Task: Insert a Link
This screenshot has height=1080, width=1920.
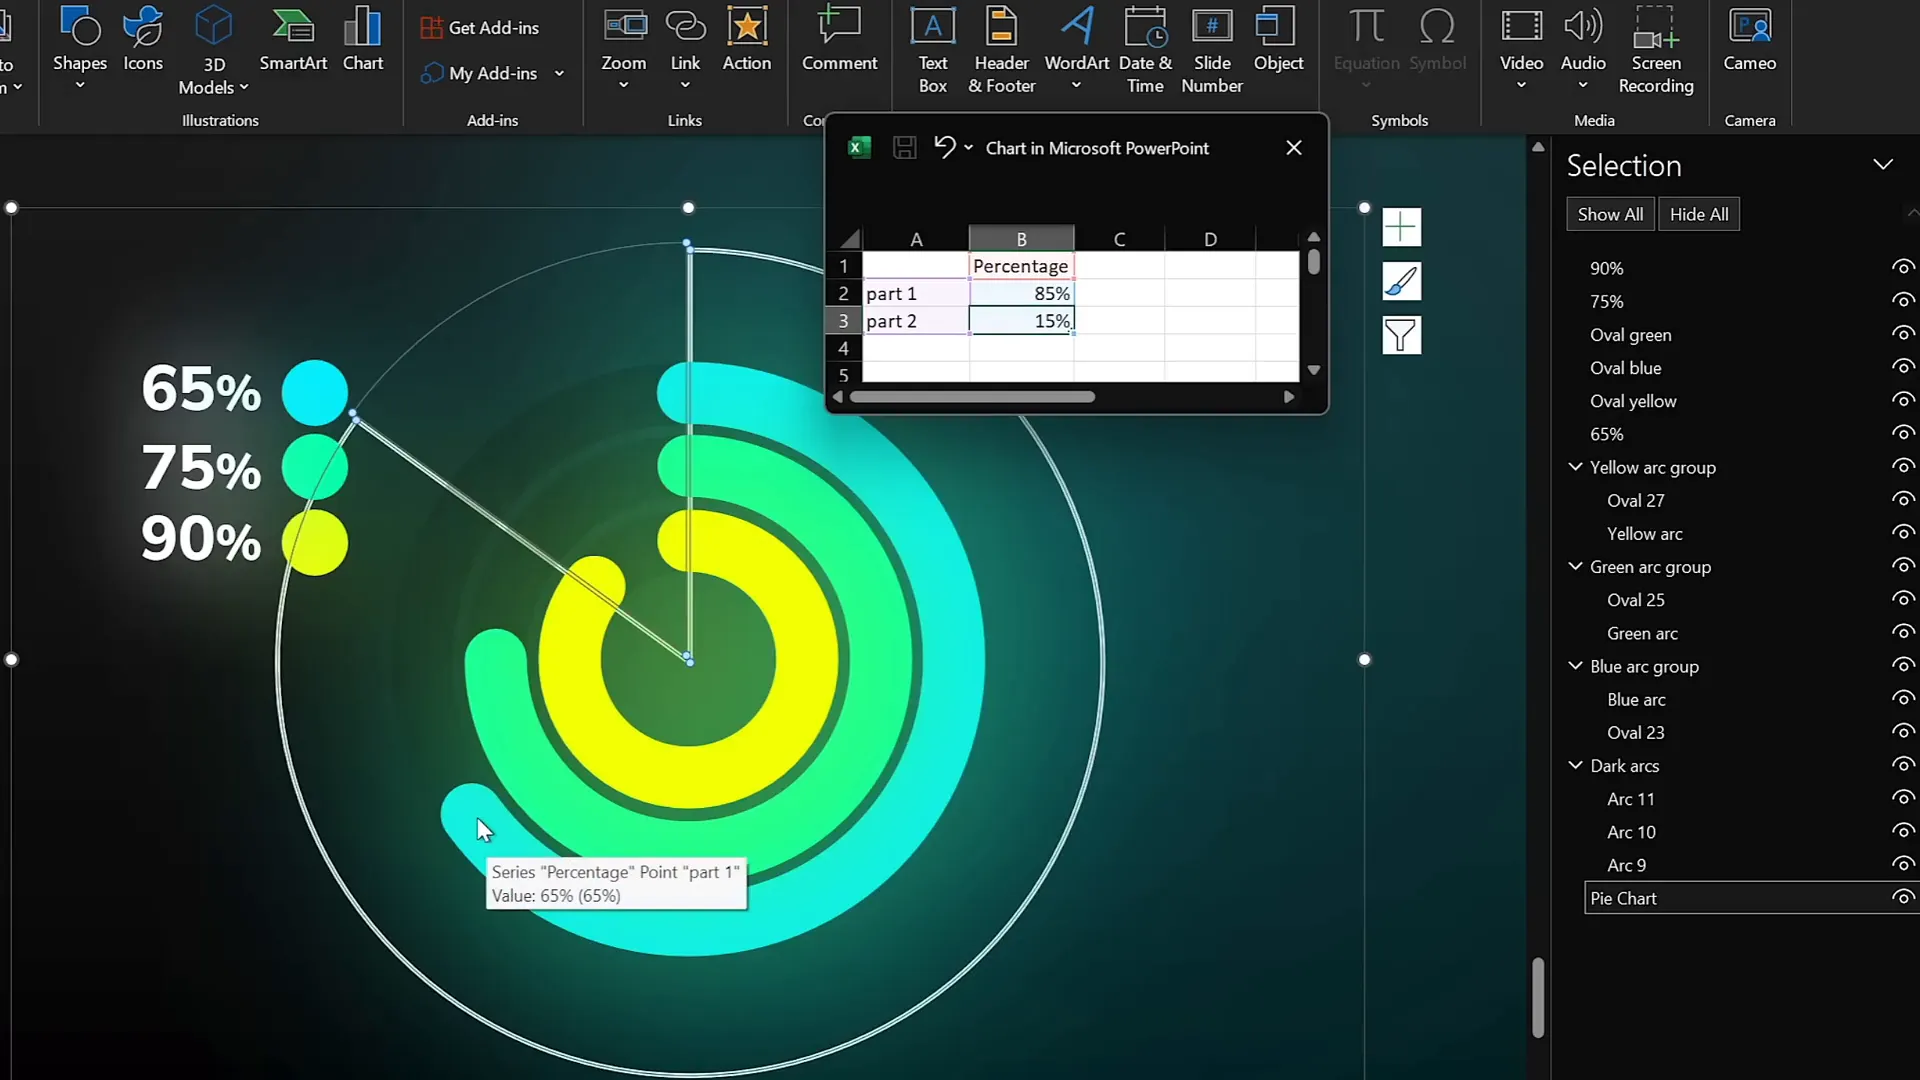Action: (685, 48)
